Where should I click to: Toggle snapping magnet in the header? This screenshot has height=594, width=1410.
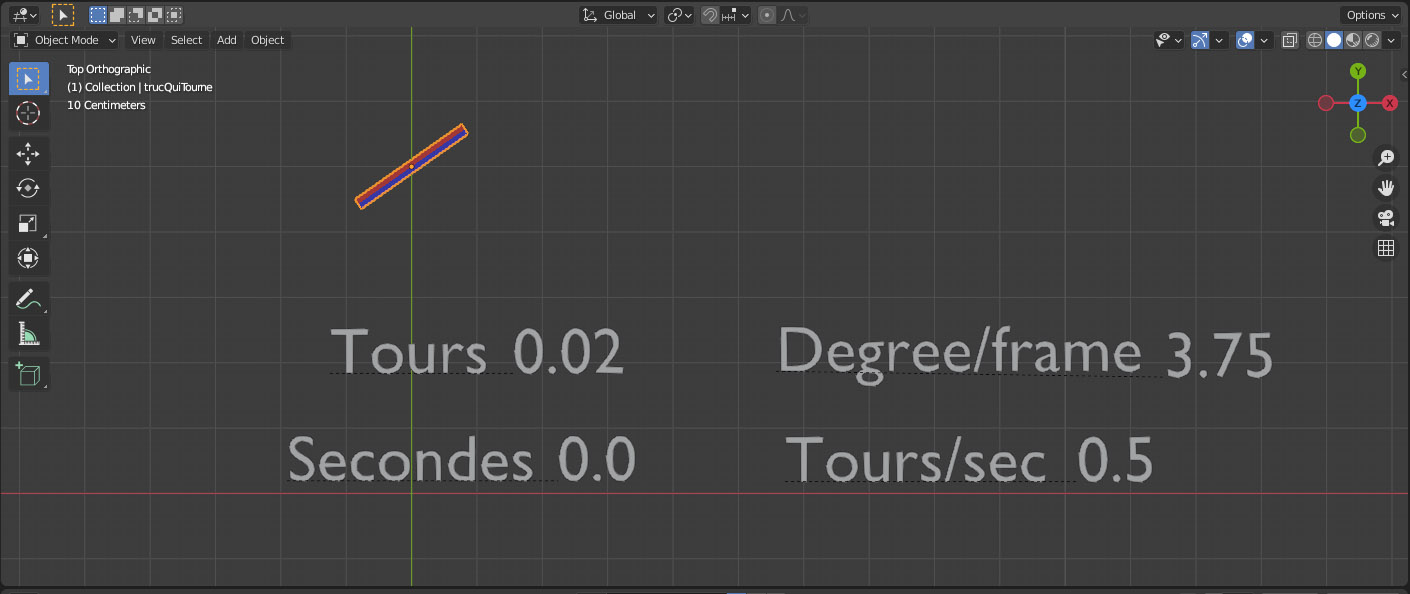click(x=710, y=15)
